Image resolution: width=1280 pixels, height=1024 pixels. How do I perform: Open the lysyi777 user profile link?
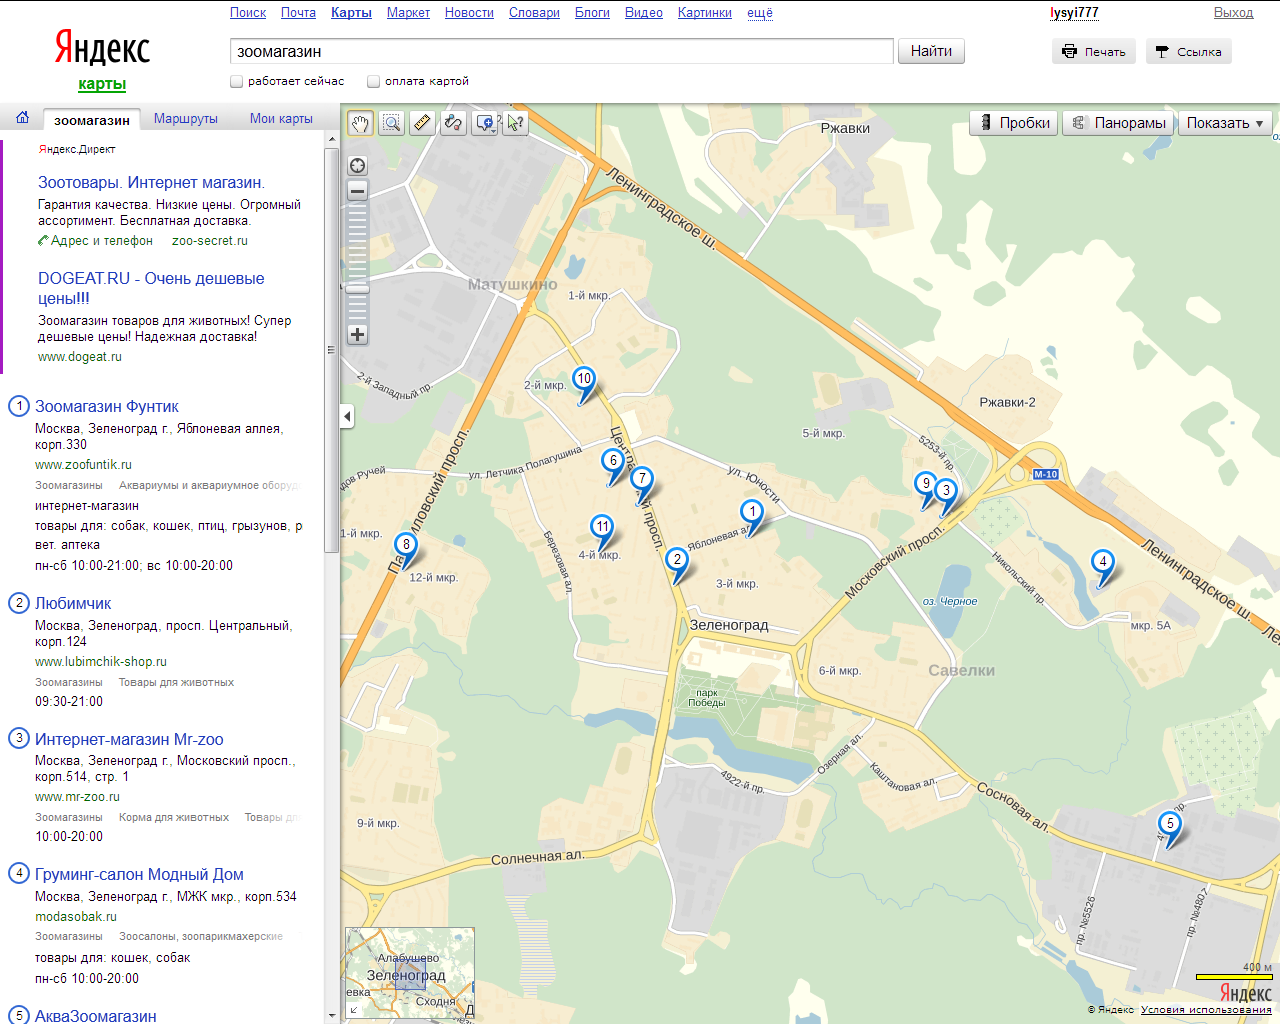(1074, 12)
